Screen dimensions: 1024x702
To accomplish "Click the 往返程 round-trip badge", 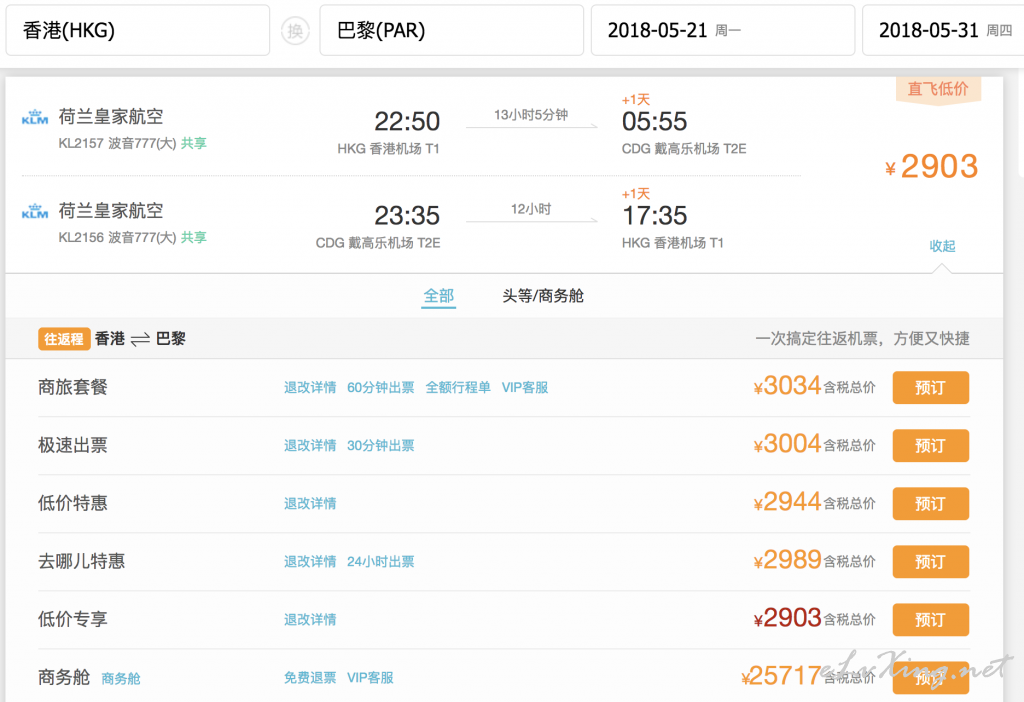I will [x=64, y=339].
